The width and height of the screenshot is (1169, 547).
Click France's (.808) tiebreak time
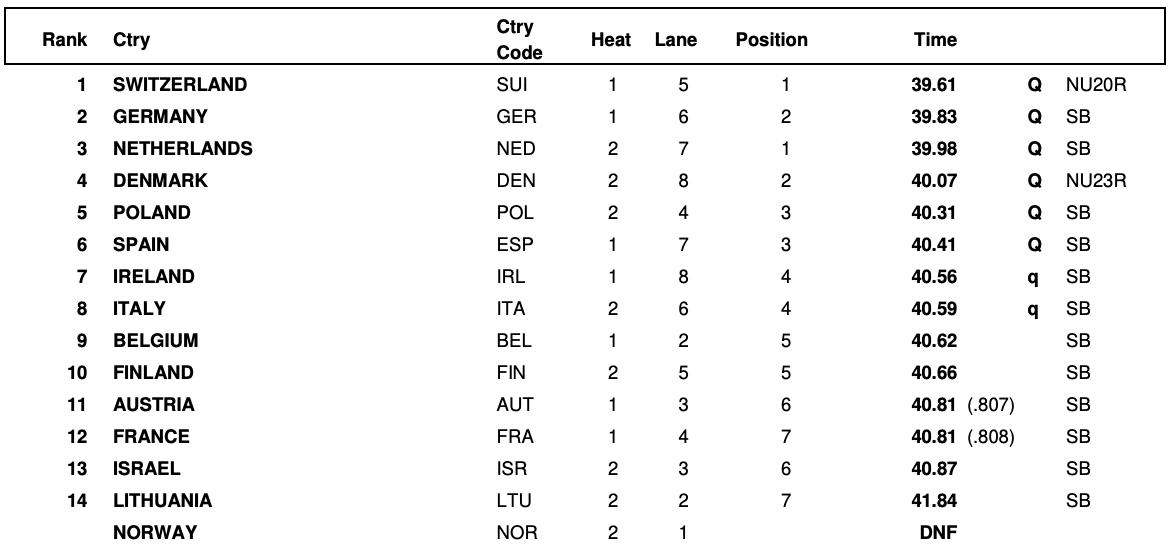992,437
